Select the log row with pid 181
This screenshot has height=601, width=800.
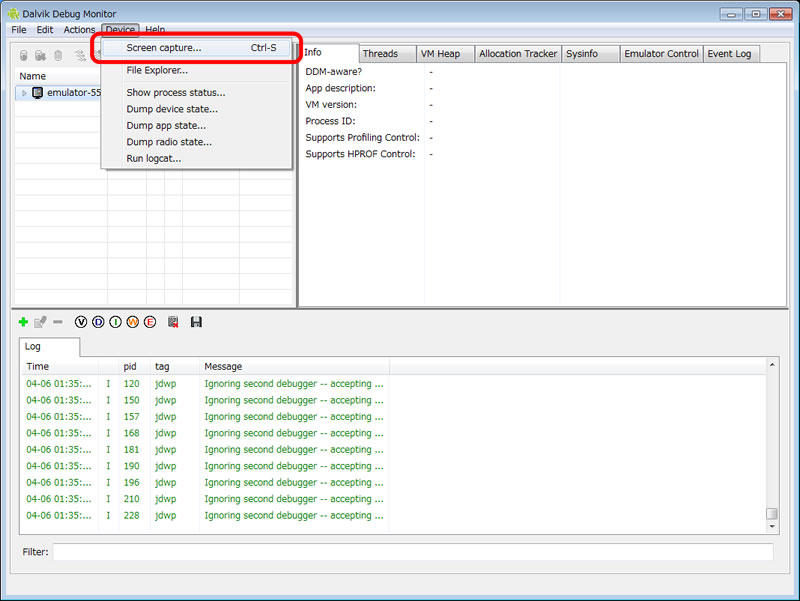[393, 449]
